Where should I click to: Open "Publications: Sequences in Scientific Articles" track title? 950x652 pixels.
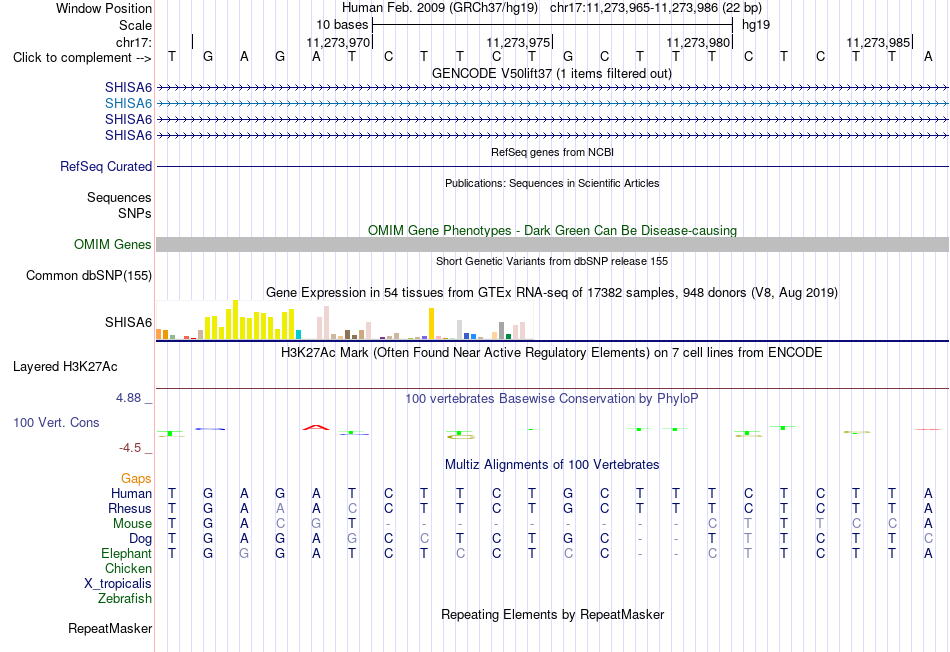(x=552, y=183)
